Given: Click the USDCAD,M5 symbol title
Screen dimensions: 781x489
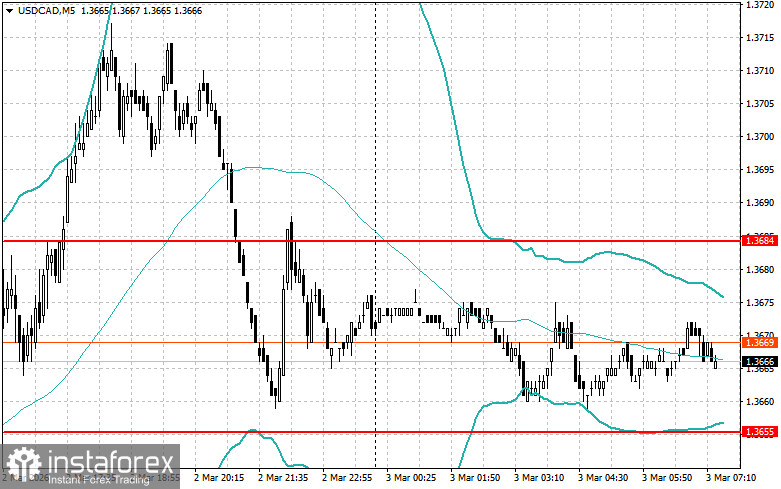Looking at the screenshot, I should (x=46, y=10).
